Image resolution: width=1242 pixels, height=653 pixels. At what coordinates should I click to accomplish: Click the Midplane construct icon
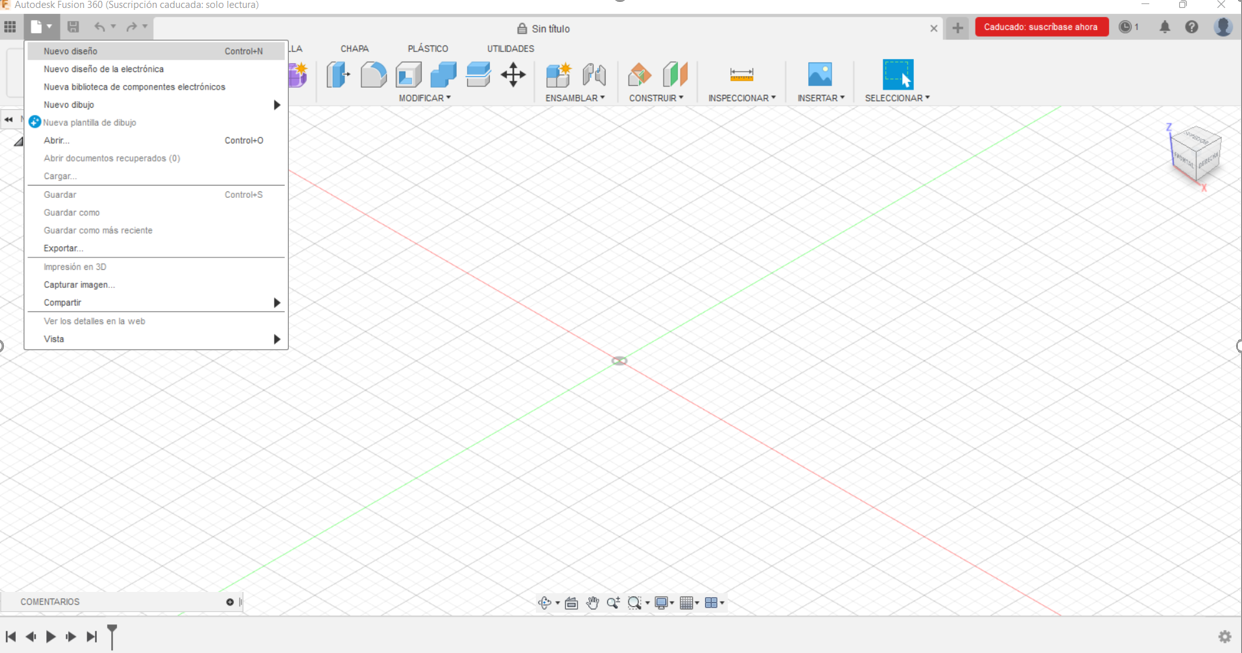[675, 75]
